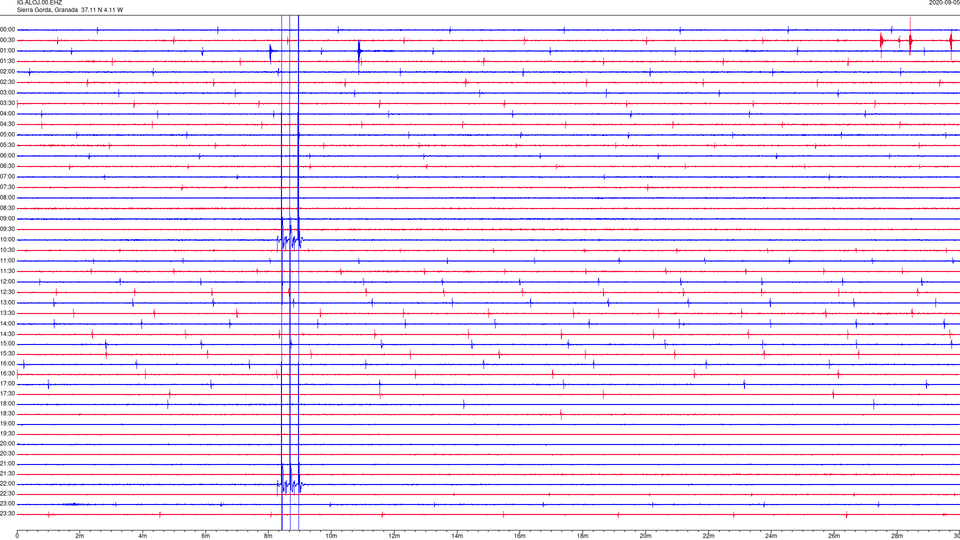Click the 00:00 time row label
Viewport: 960px width, 540px height.
pyautogui.click(x=7, y=29)
